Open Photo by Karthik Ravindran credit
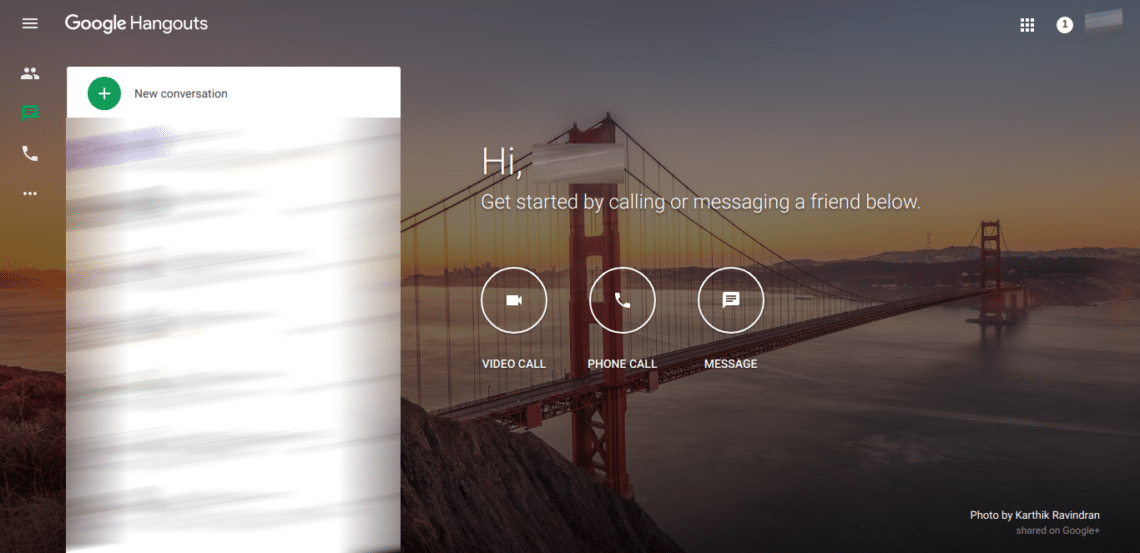Viewport: 1140px width, 553px height. 1035,515
